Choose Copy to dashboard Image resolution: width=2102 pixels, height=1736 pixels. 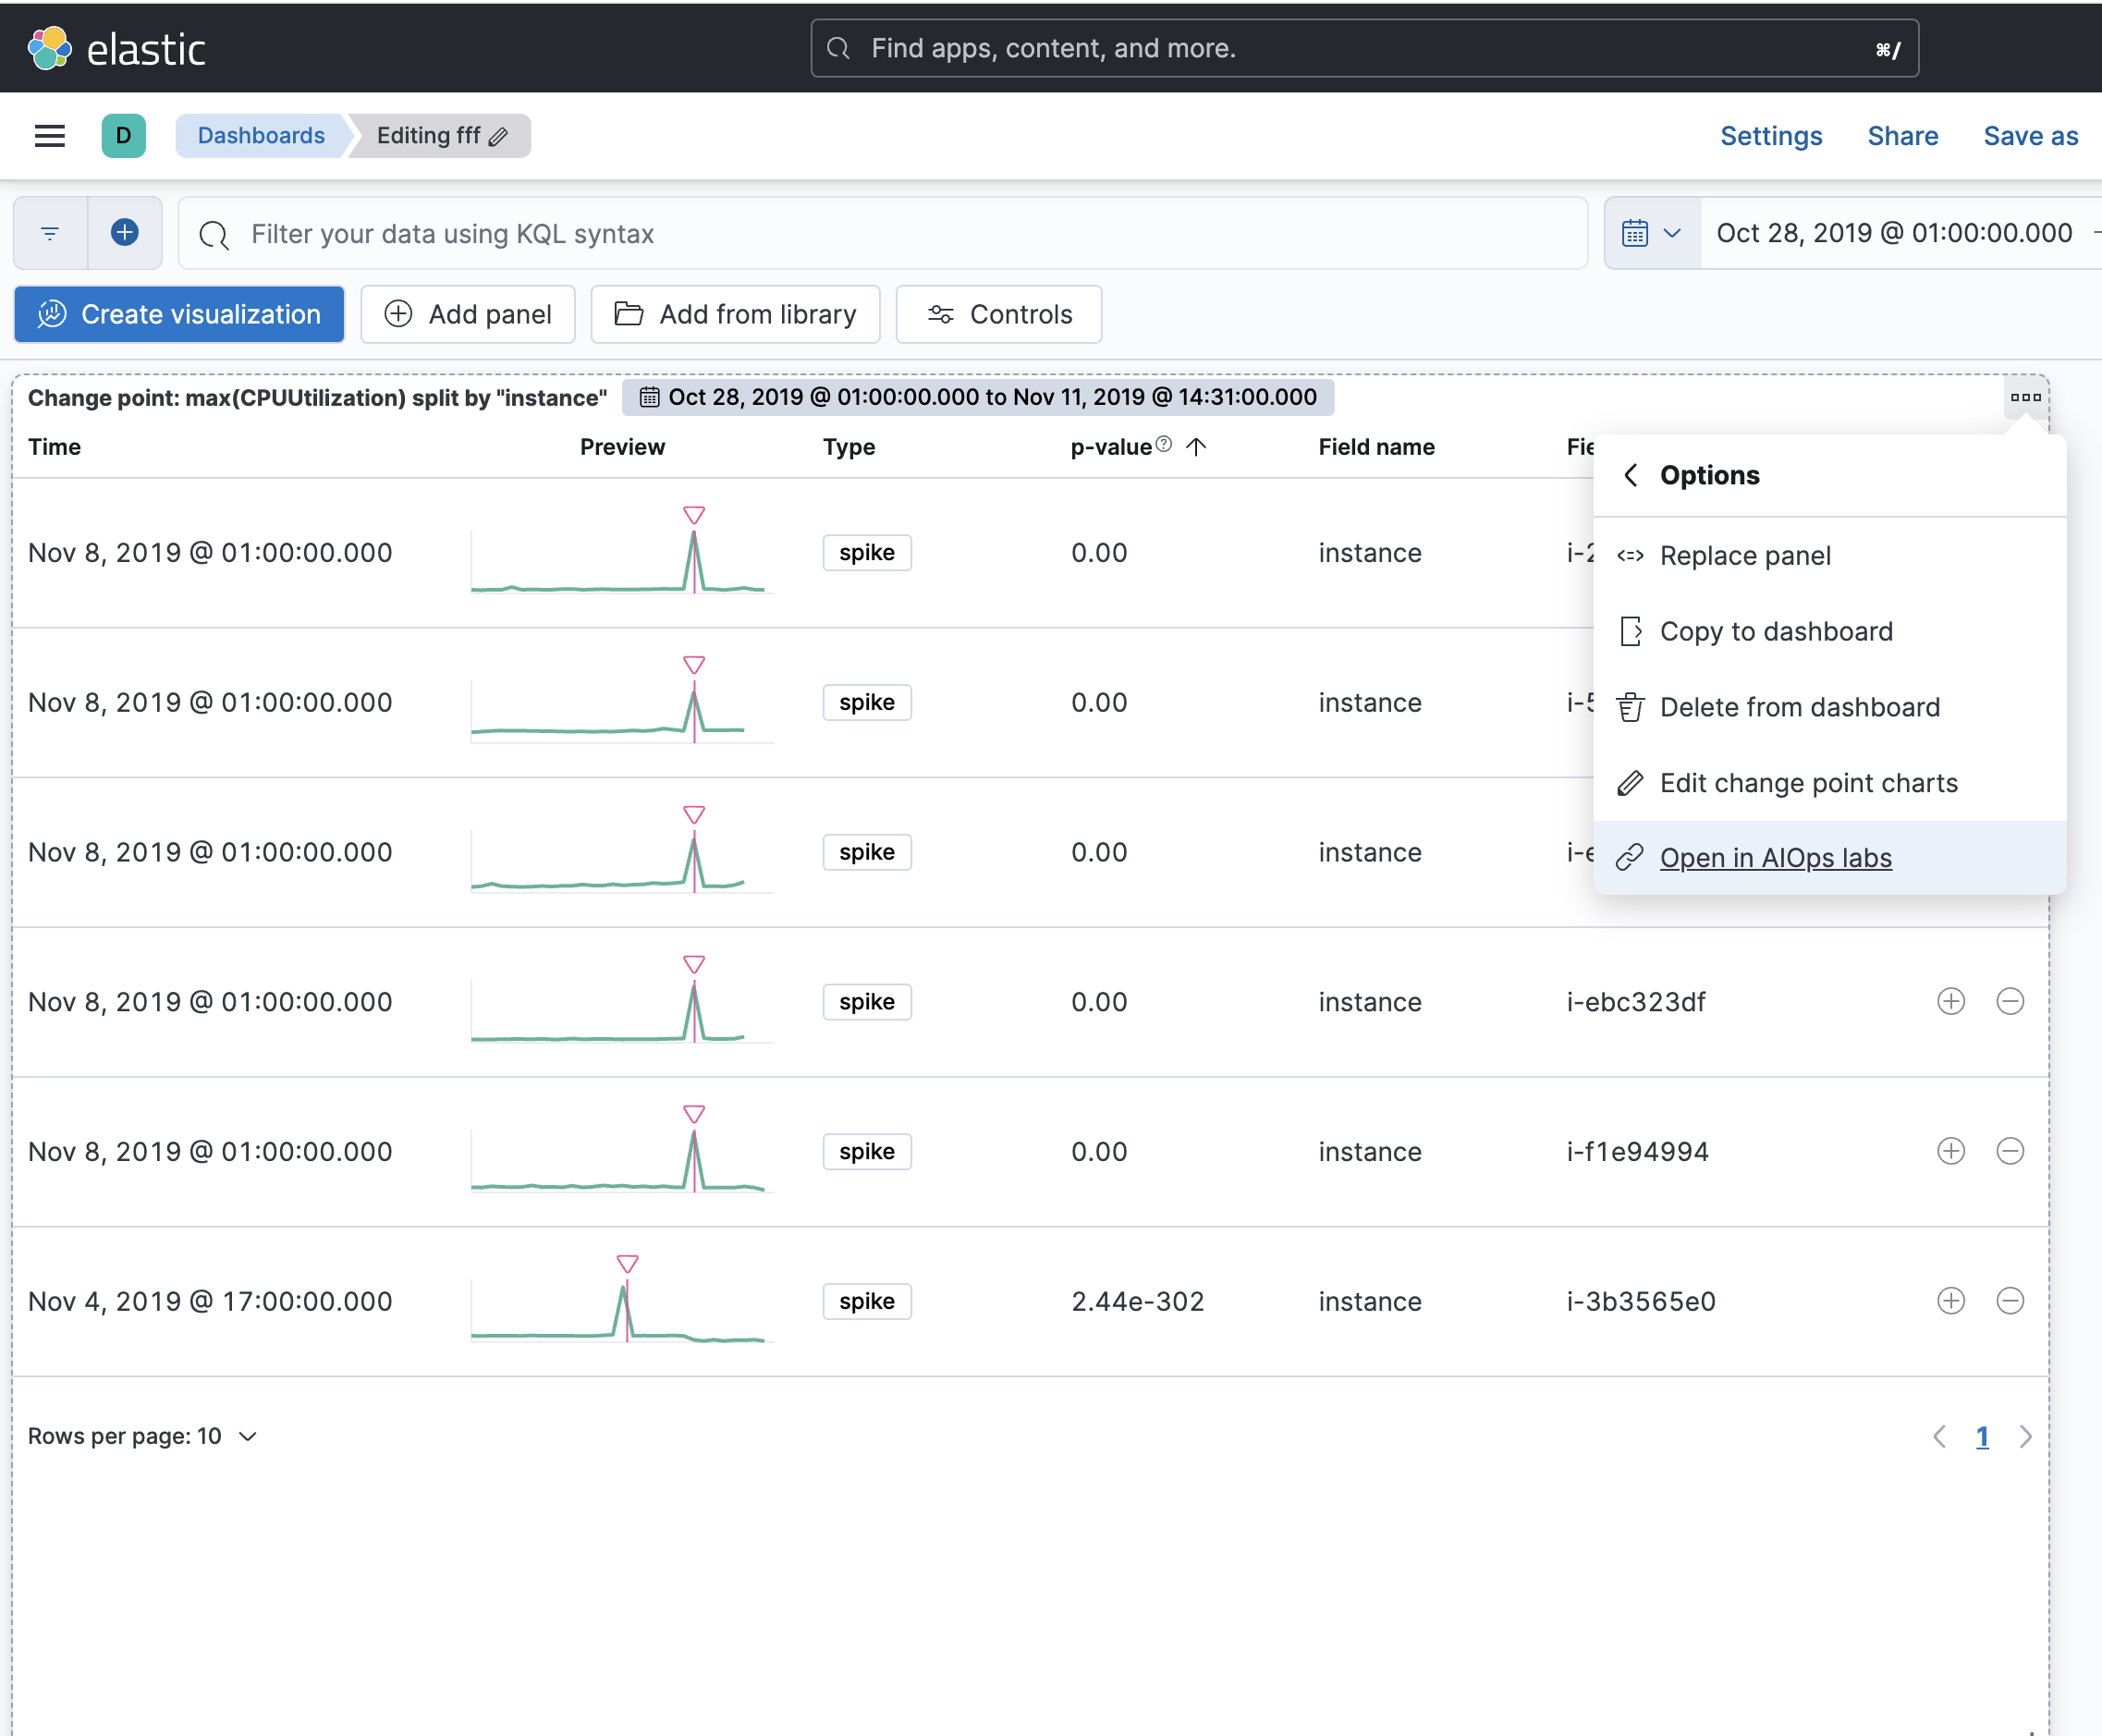[x=1829, y=632]
